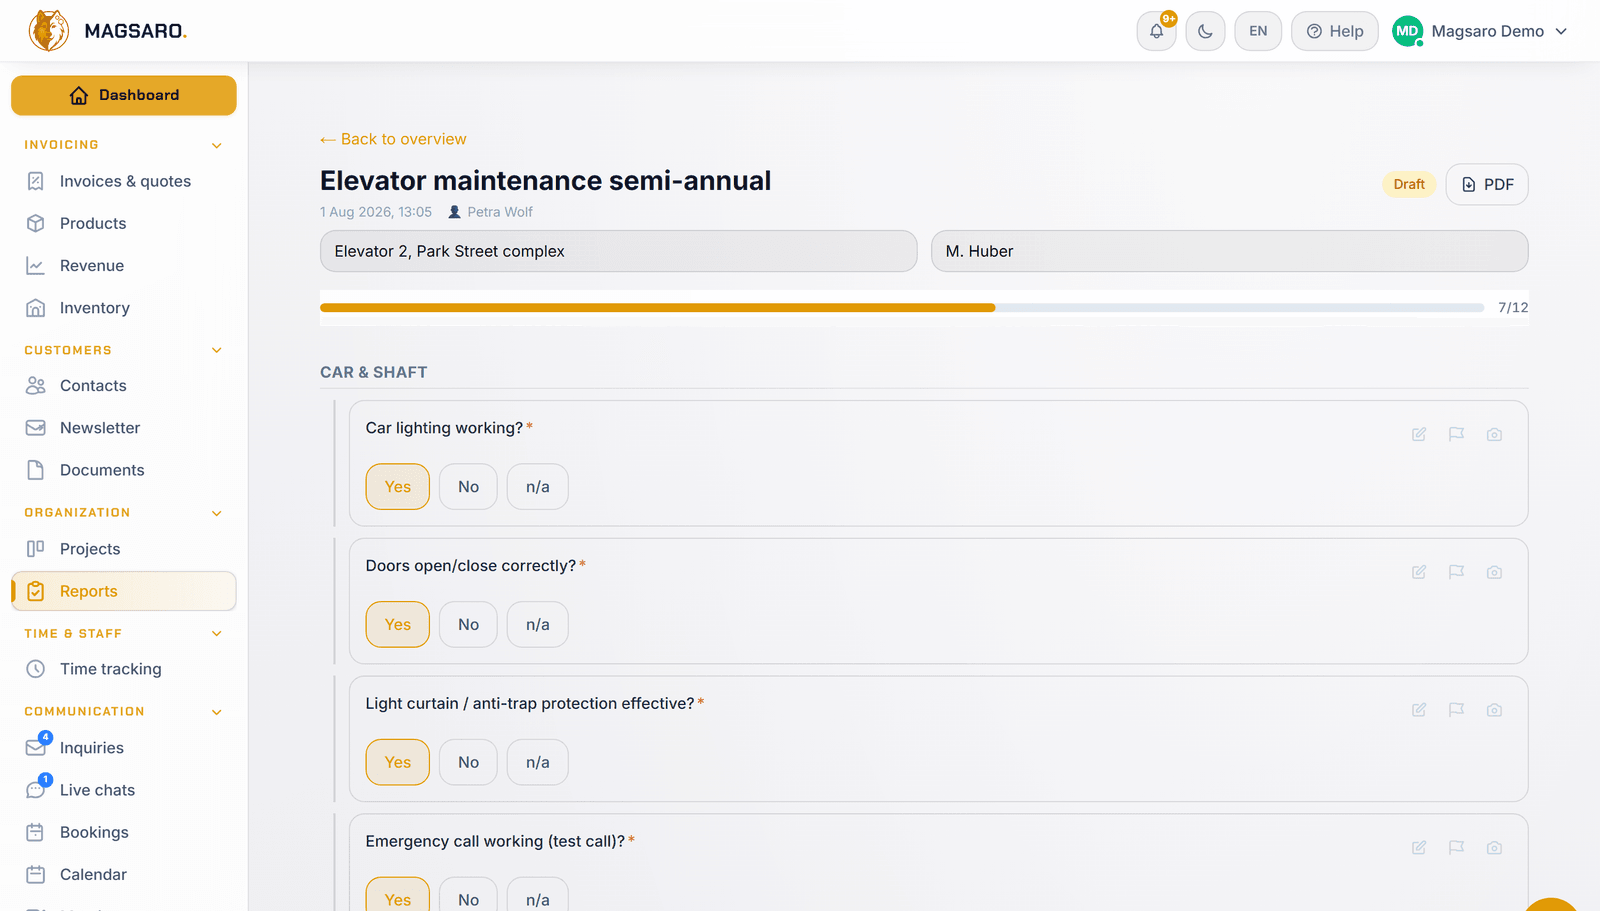Open Bookings in the sidebar

(124, 832)
